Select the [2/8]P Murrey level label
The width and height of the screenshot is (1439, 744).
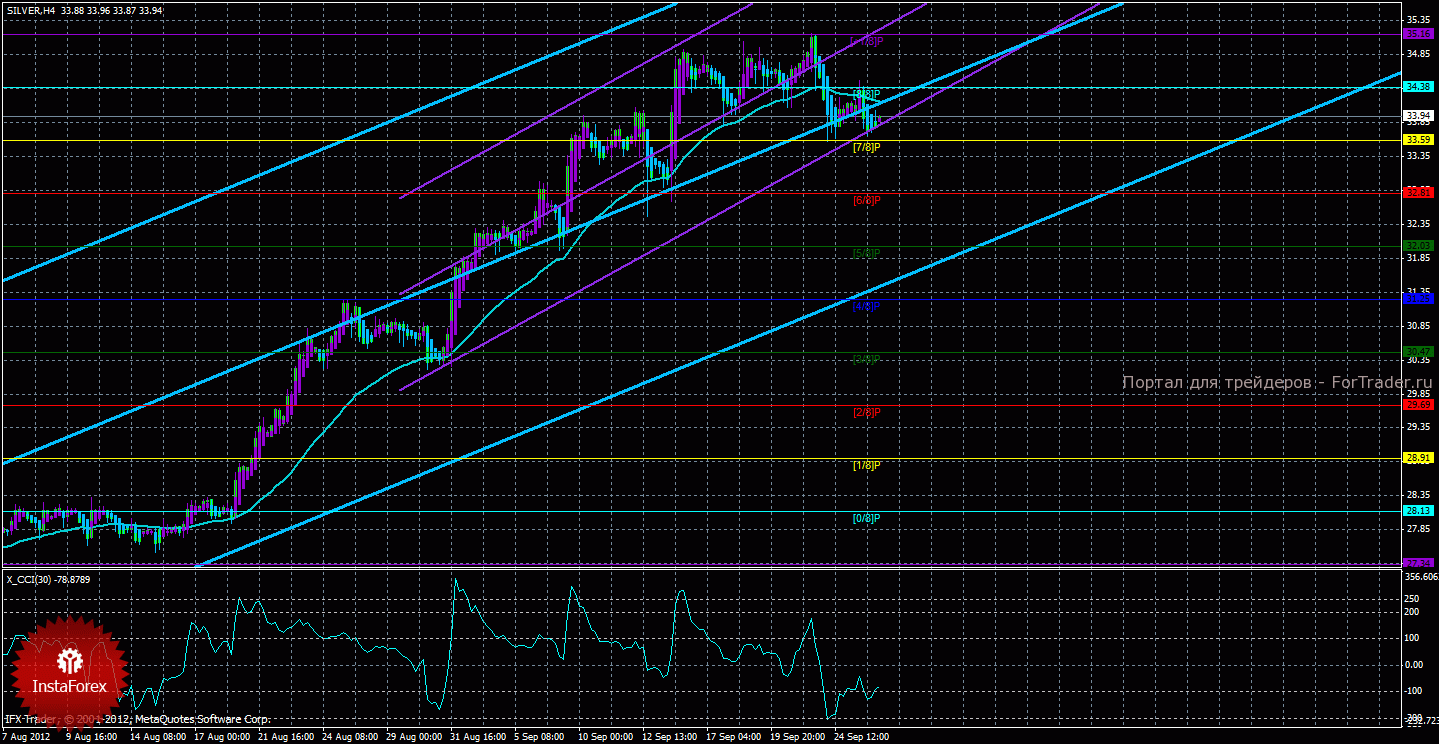[866, 412]
